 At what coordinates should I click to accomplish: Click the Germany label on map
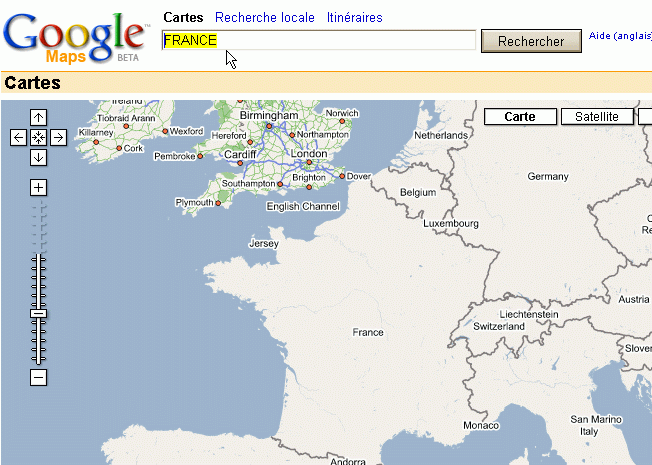click(x=548, y=176)
